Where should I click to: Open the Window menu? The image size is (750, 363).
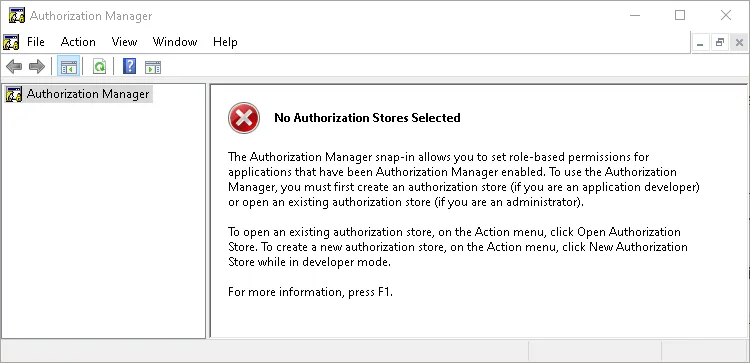175,42
